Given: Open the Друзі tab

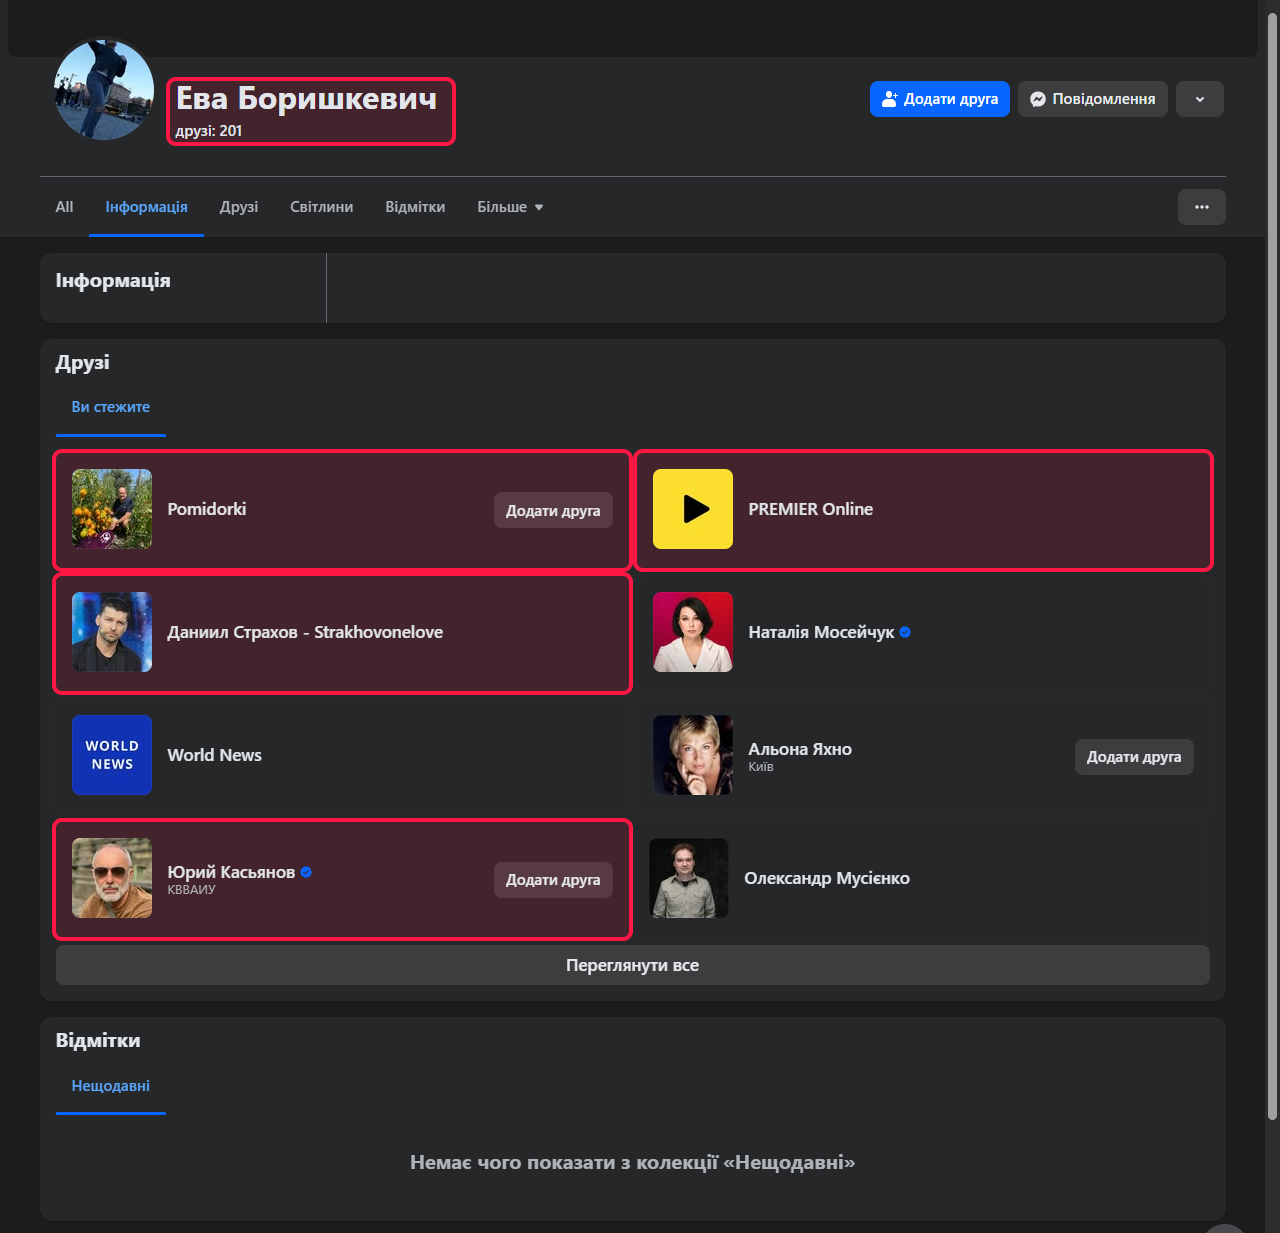Looking at the screenshot, I should pos(239,207).
